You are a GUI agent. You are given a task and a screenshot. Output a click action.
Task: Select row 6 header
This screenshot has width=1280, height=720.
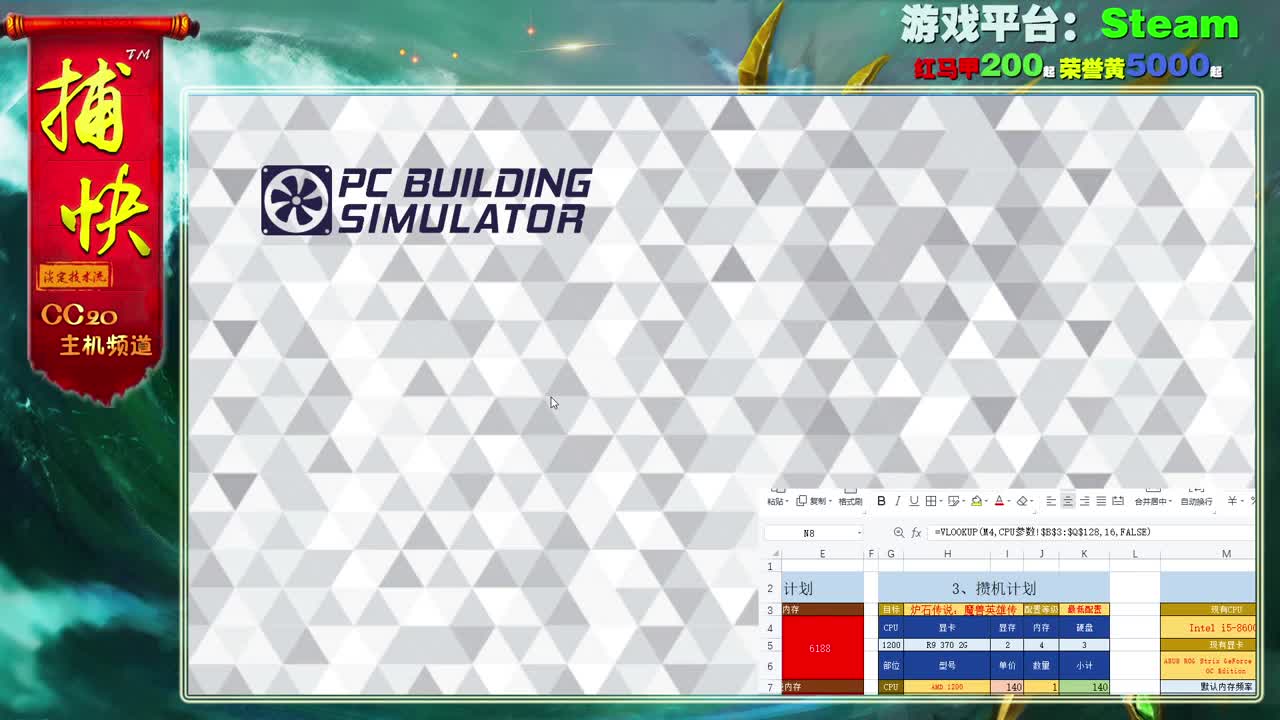[x=770, y=666]
